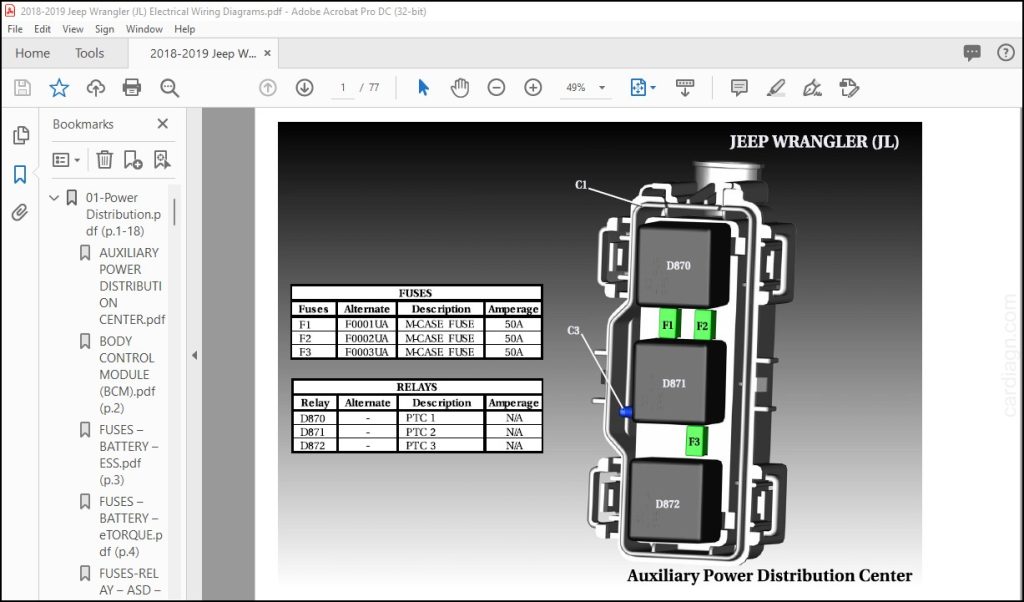1024x602 pixels.
Task: Click the bookmarks panel scrollbar
Action: click(174, 212)
